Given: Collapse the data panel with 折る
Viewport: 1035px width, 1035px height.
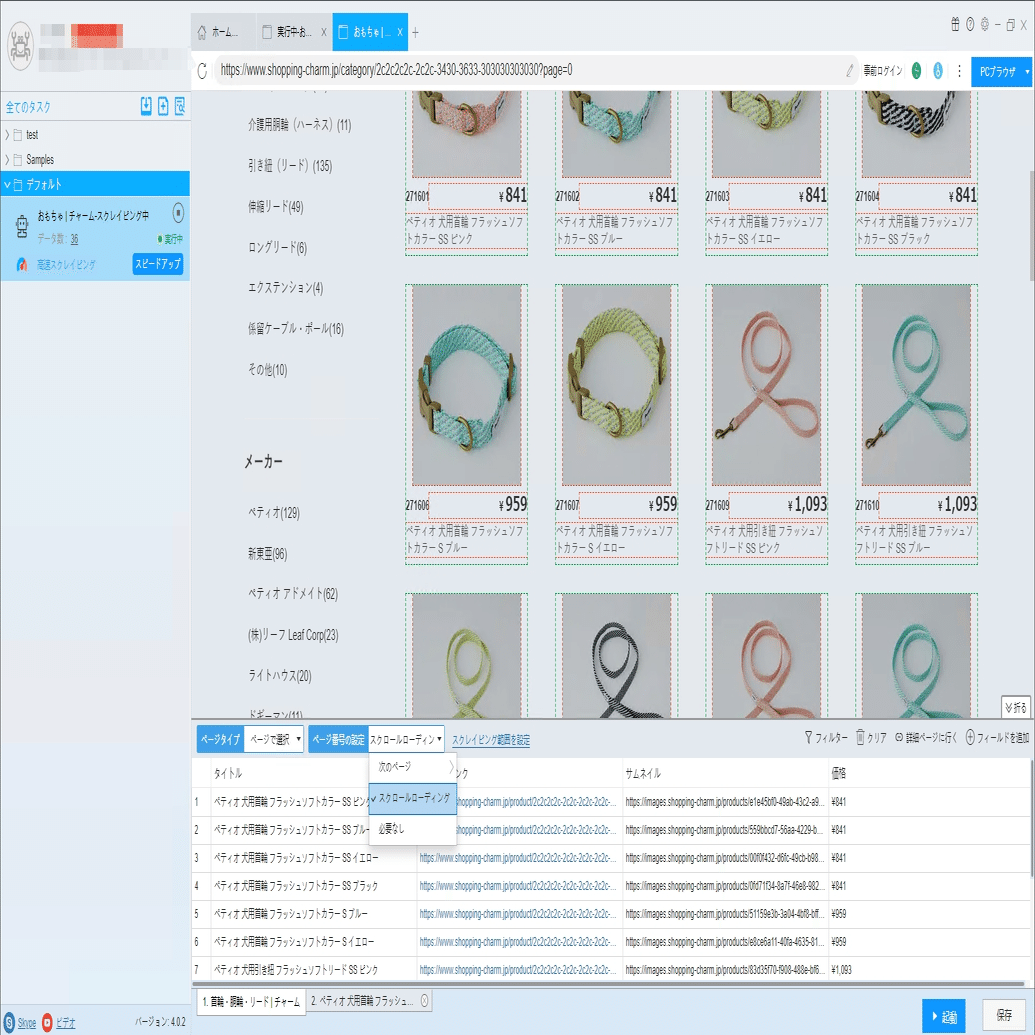Looking at the screenshot, I should coord(1016,708).
